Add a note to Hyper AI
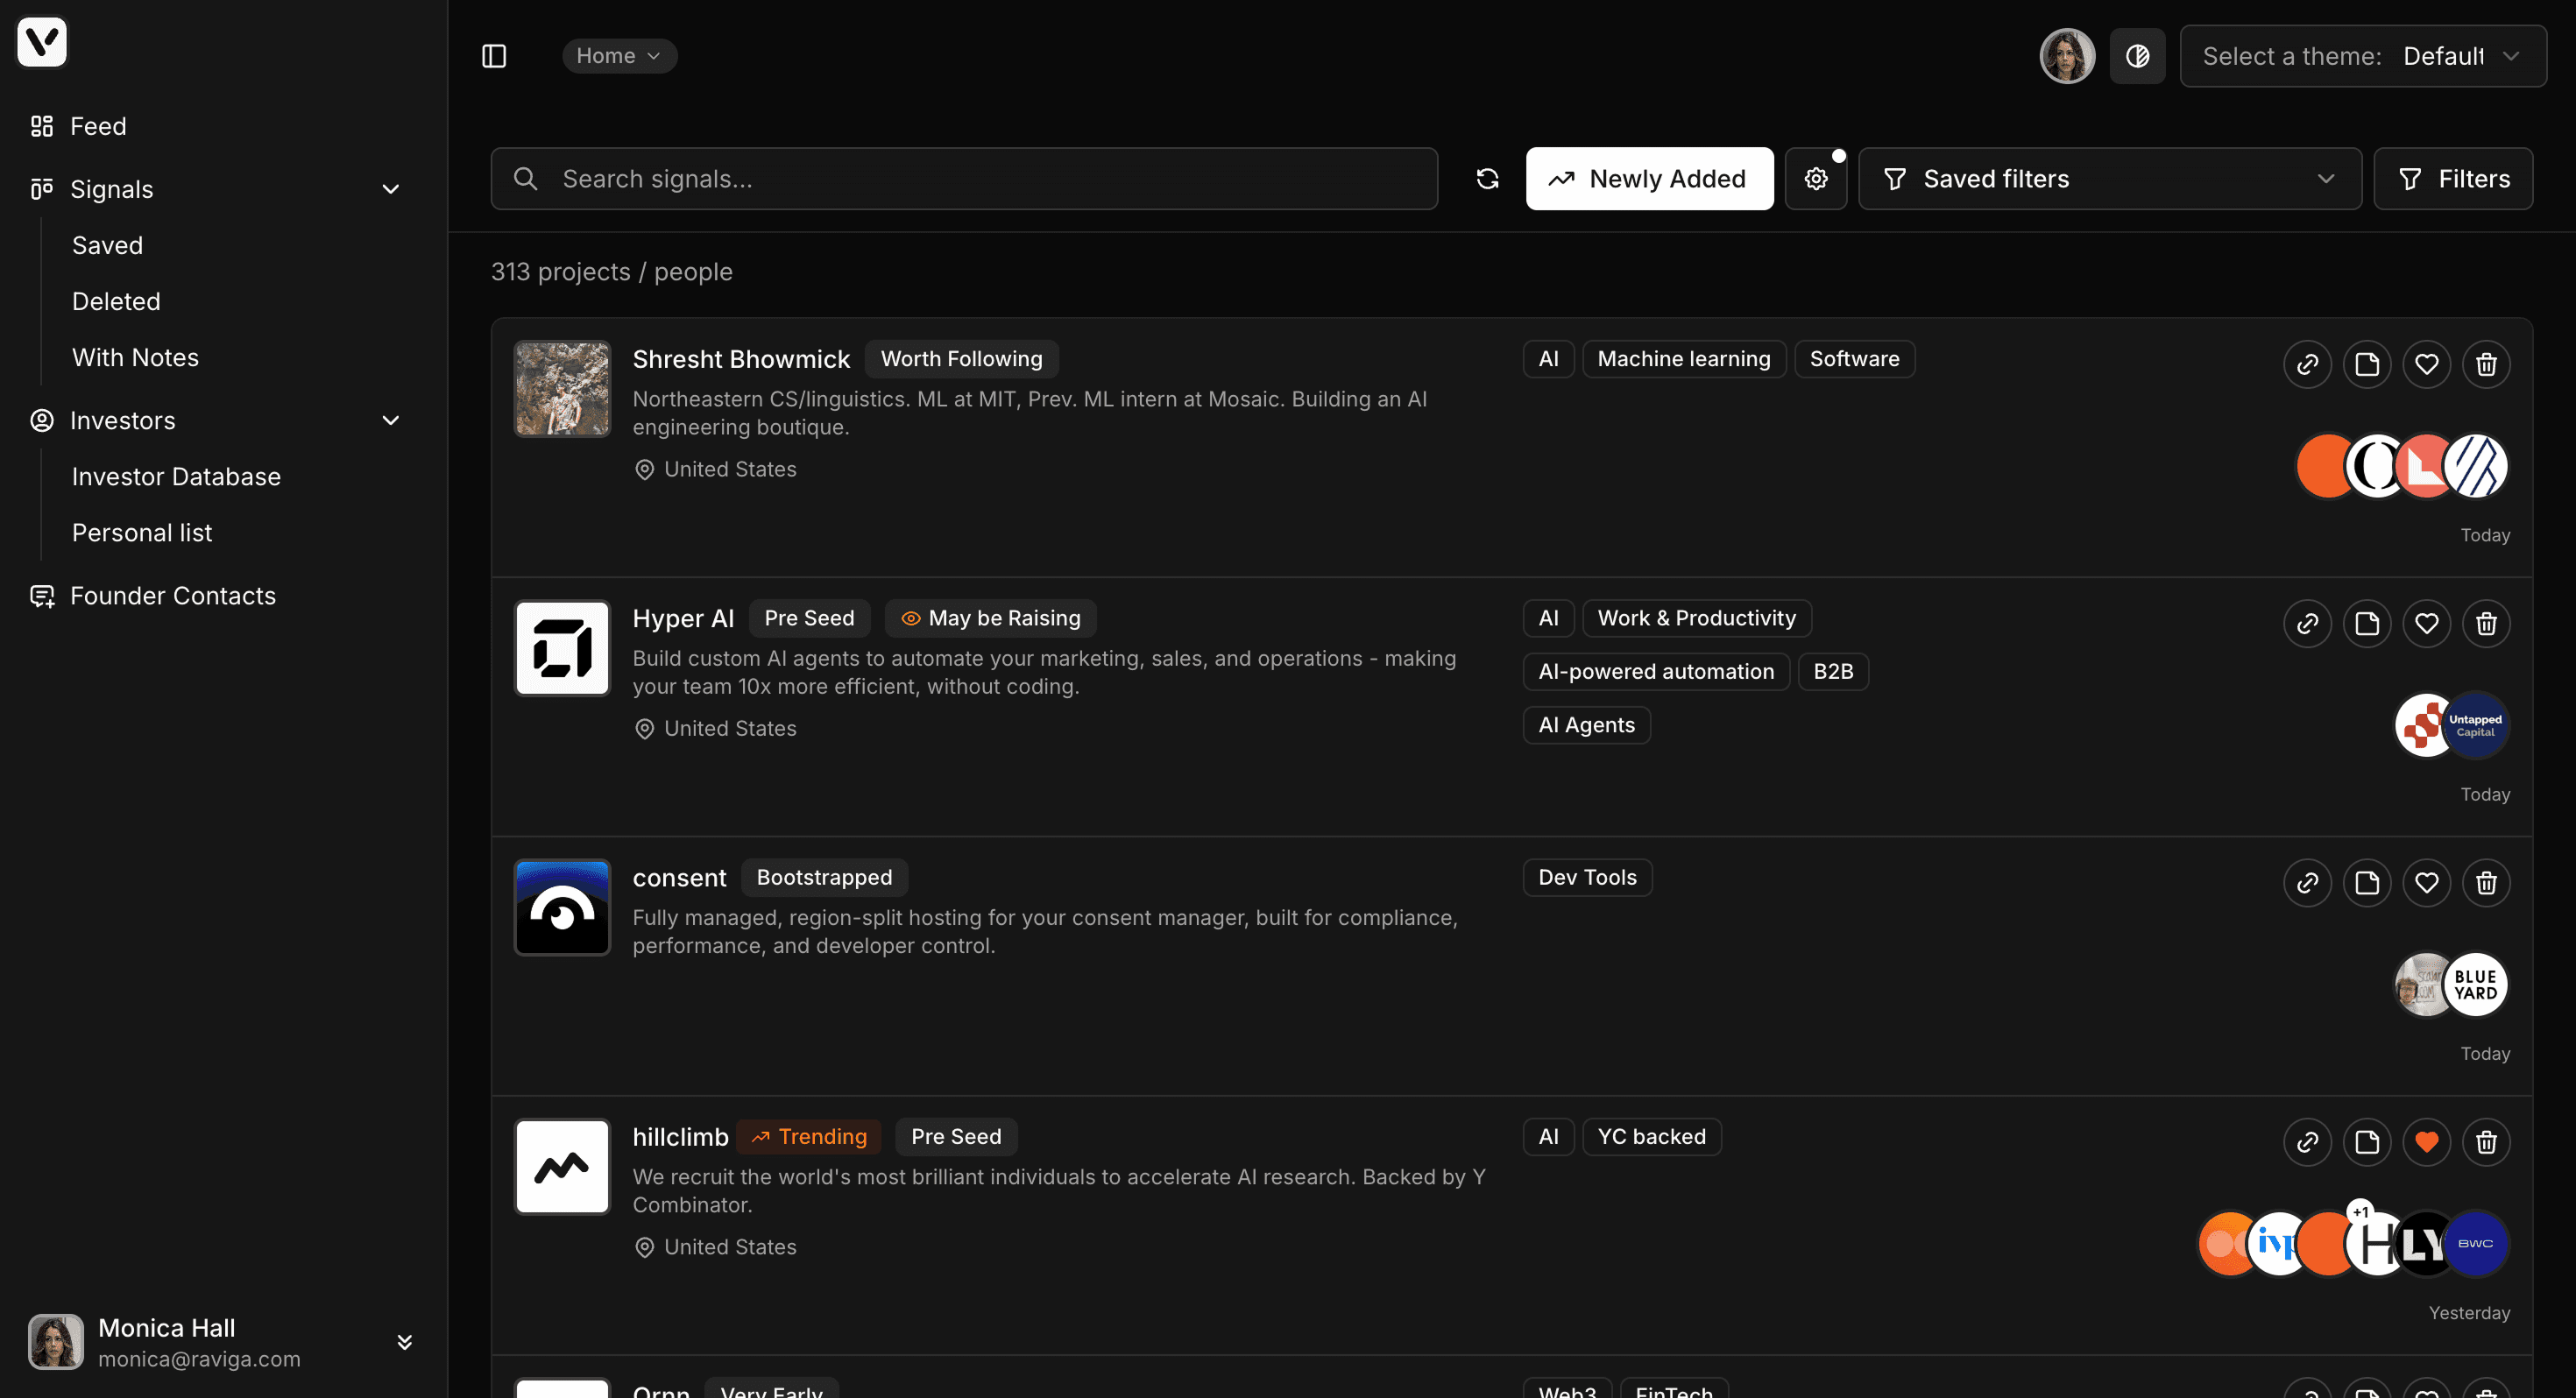 coord(2367,624)
